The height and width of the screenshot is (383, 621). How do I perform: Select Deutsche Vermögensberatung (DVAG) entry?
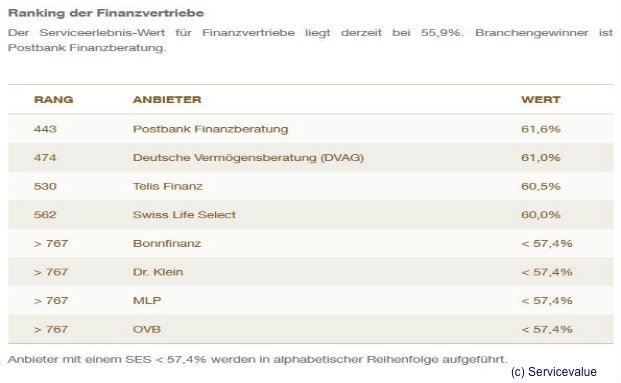tap(248, 158)
